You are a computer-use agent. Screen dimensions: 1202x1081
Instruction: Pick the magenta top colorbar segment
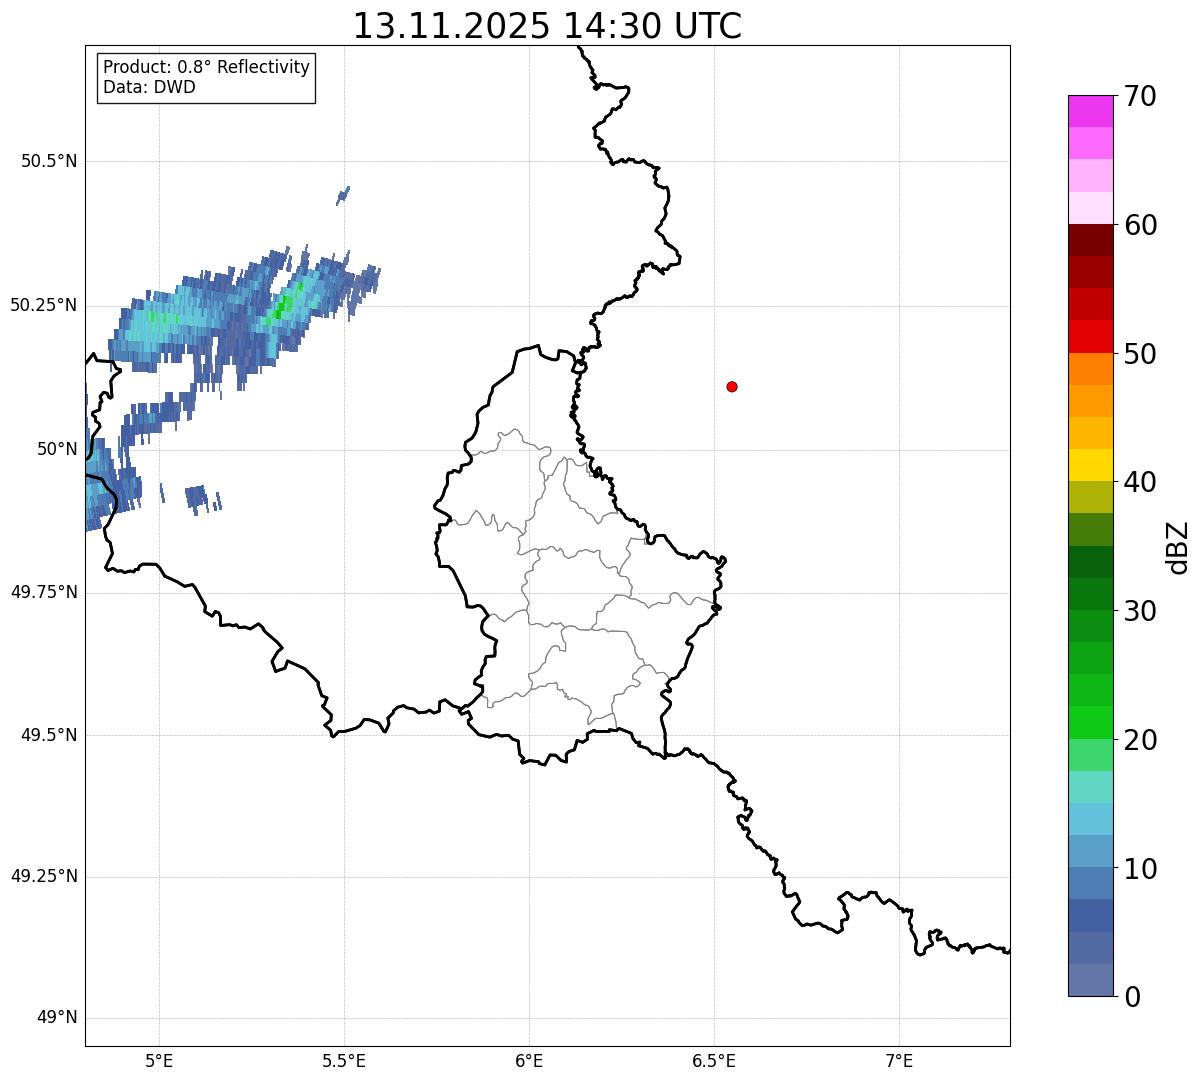[1090, 111]
